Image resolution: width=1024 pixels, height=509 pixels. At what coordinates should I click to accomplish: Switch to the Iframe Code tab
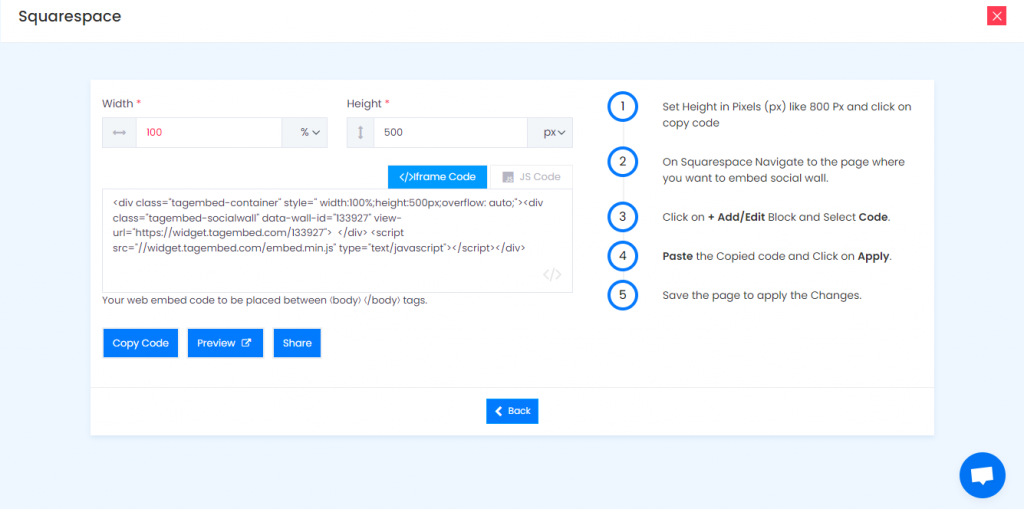(438, 176)
